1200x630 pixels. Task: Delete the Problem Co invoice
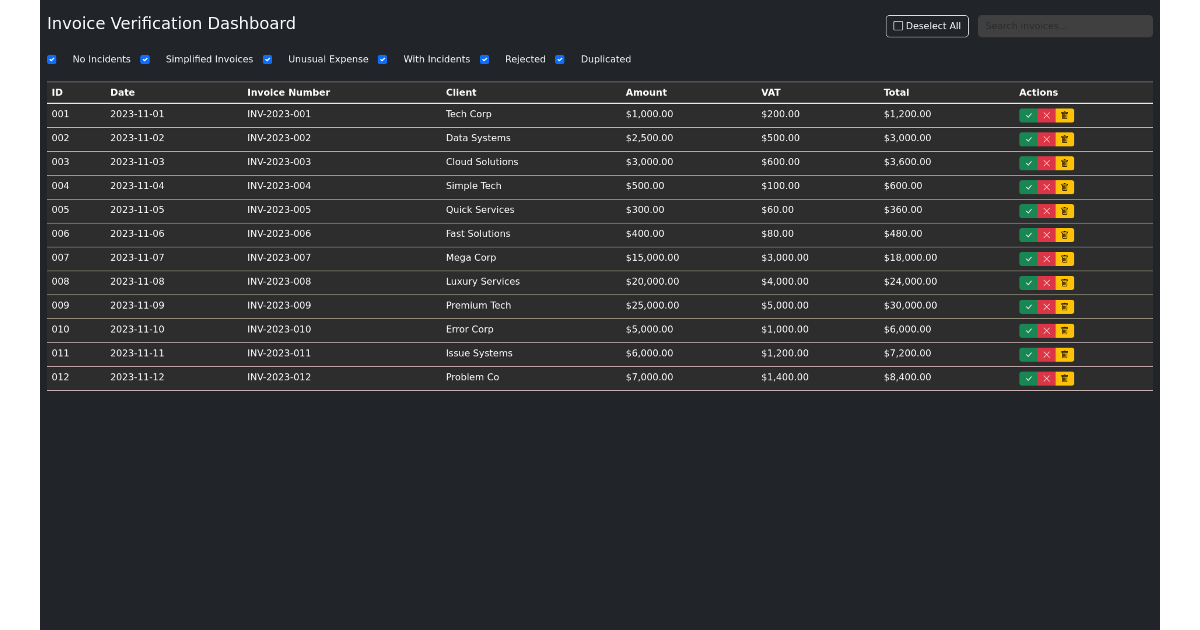[1064, 379]
